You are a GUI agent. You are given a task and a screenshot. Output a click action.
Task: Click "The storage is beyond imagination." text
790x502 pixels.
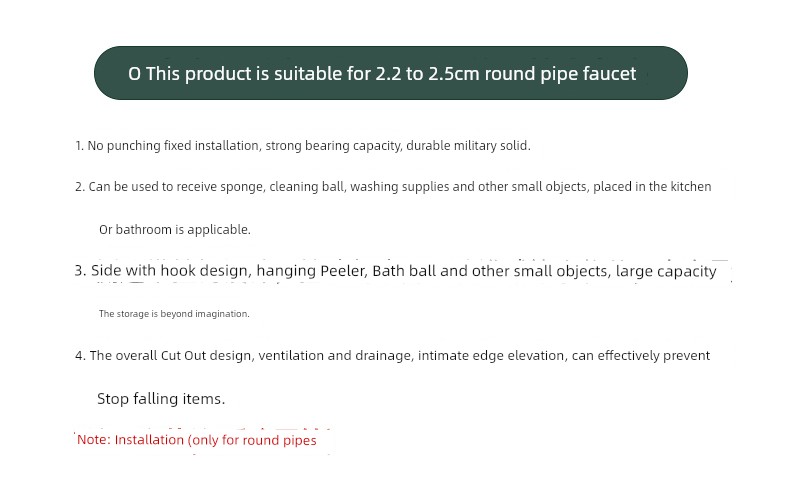tap(174, 314)
